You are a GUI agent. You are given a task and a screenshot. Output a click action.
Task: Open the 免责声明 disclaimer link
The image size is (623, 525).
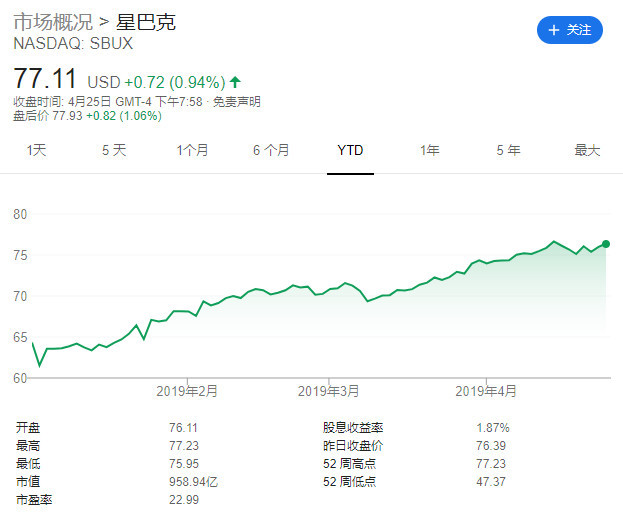tap(237, 102)
